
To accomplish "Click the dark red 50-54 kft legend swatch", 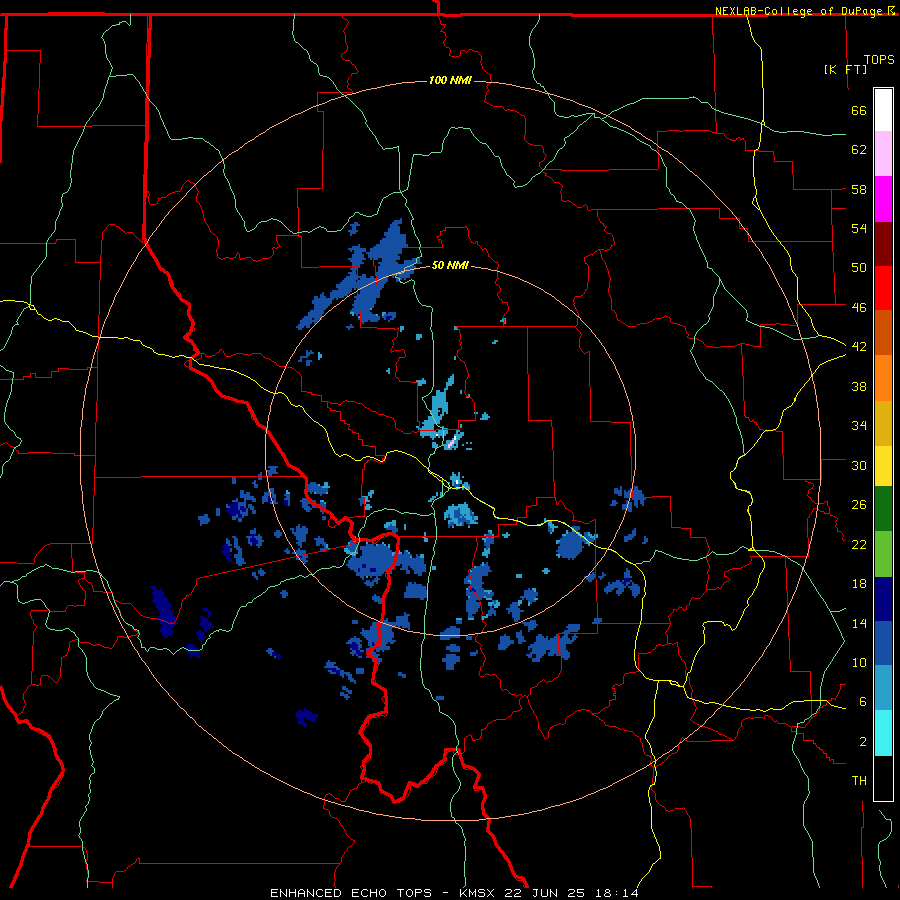I will tap(883, 244).
